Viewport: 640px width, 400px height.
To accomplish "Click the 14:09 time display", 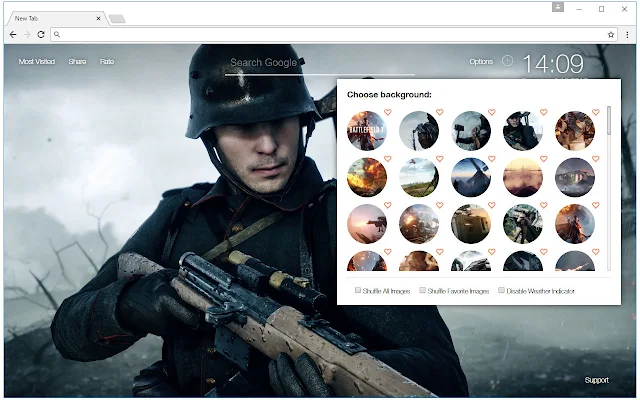I will point(553,64).
